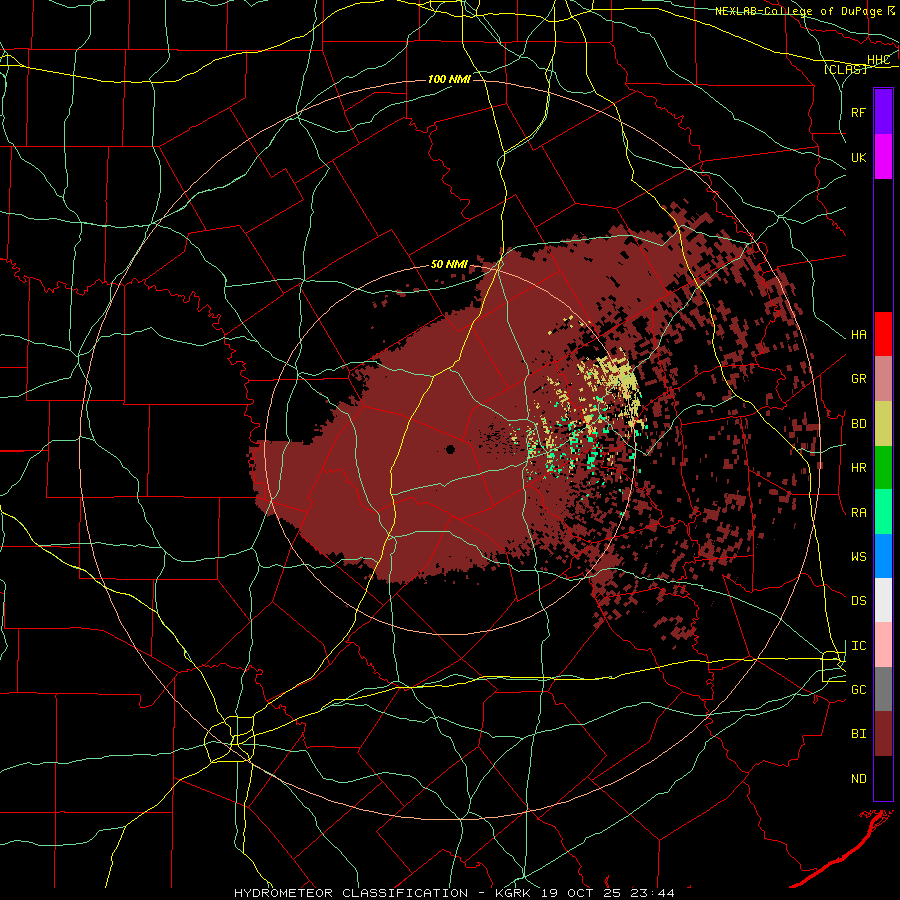Click the "HR" legend label text

[858, 468]
